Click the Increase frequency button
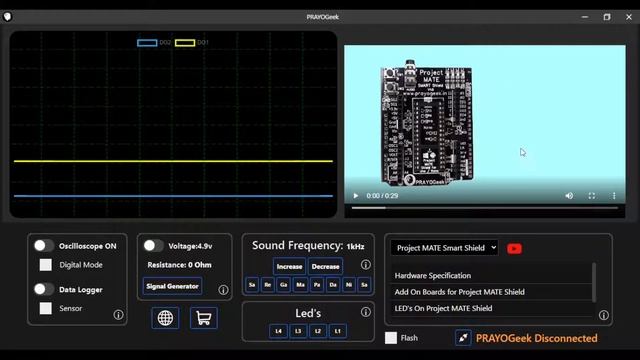 289,267
